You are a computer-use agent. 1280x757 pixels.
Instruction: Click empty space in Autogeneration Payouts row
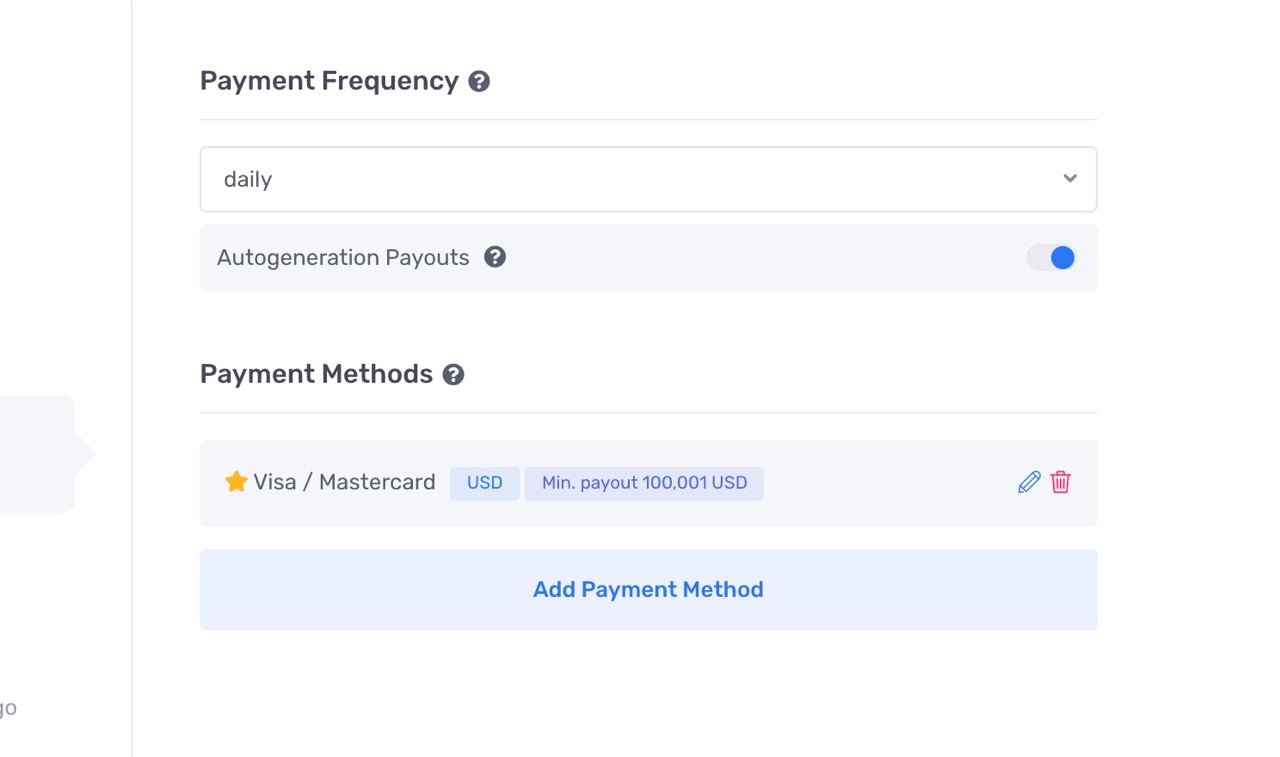click(x=760, y=258)
